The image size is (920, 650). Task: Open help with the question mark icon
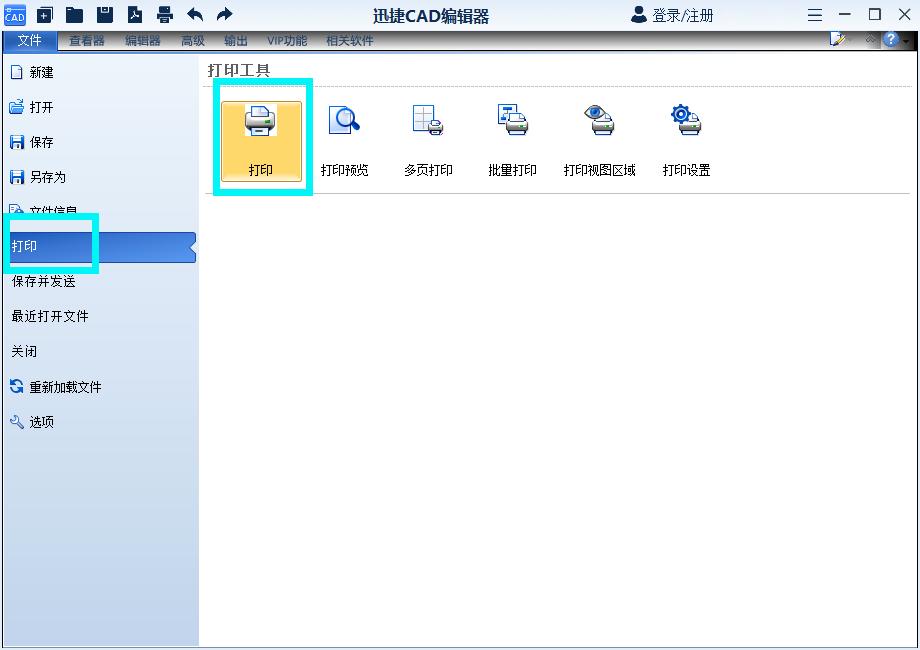coord(891,39)
